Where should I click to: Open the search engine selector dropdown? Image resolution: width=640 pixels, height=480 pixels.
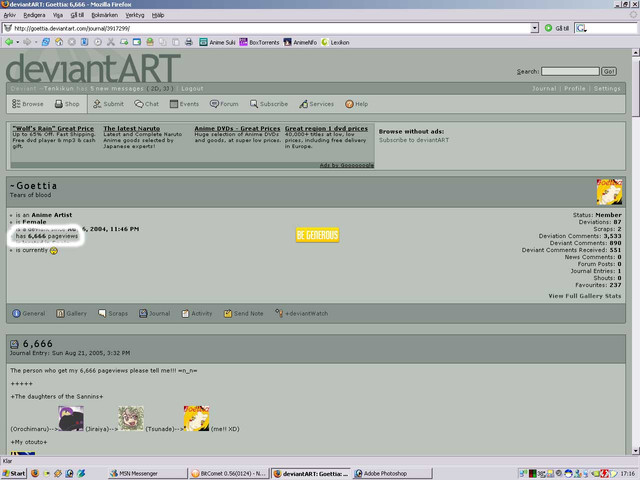click(x=582, y=28)
